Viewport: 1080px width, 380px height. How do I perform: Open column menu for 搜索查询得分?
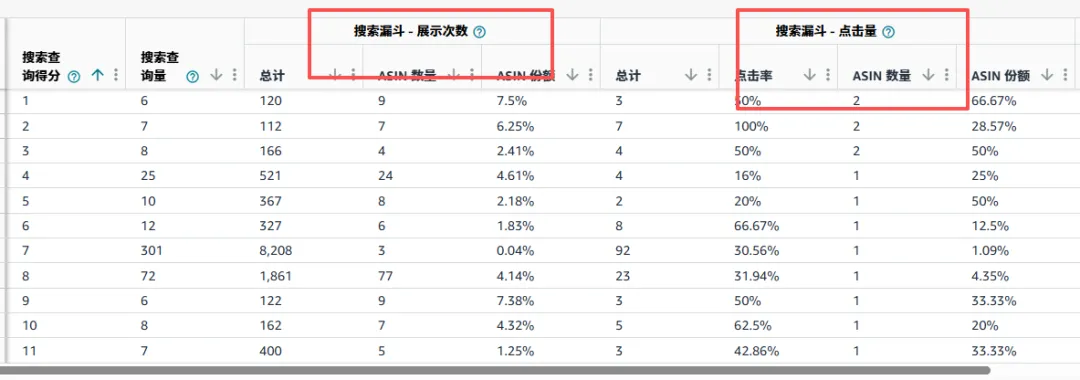point(116,76)
